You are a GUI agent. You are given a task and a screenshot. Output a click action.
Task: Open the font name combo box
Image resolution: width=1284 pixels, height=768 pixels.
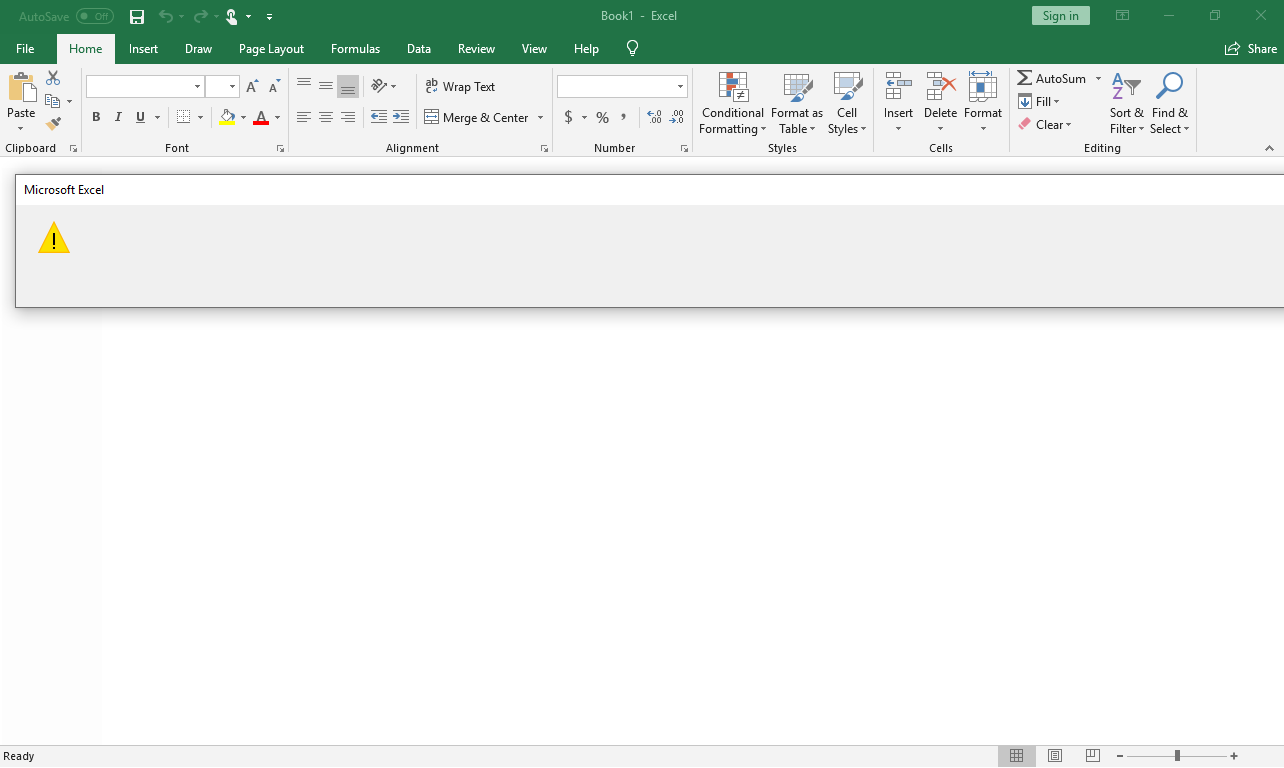145,87
